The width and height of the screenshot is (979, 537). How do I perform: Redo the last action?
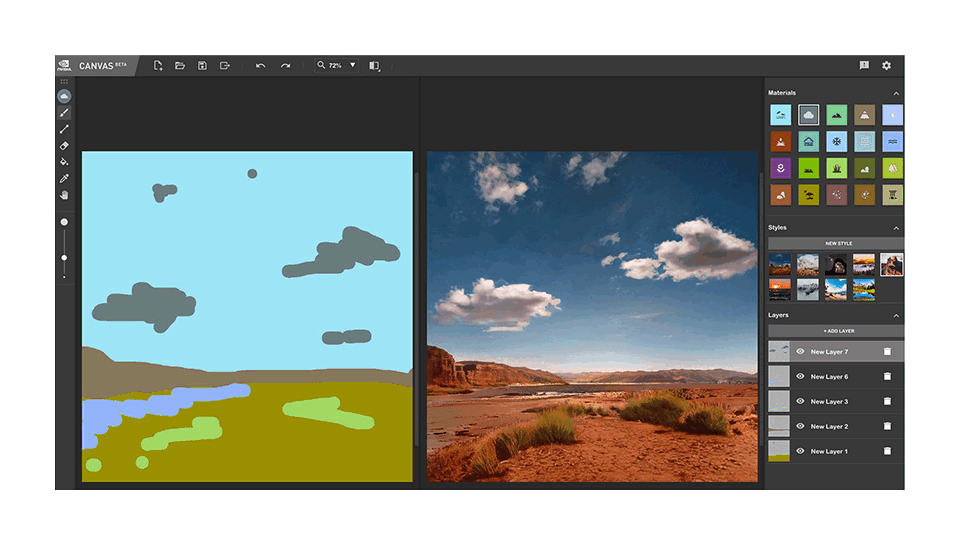[x=285, y=66]
